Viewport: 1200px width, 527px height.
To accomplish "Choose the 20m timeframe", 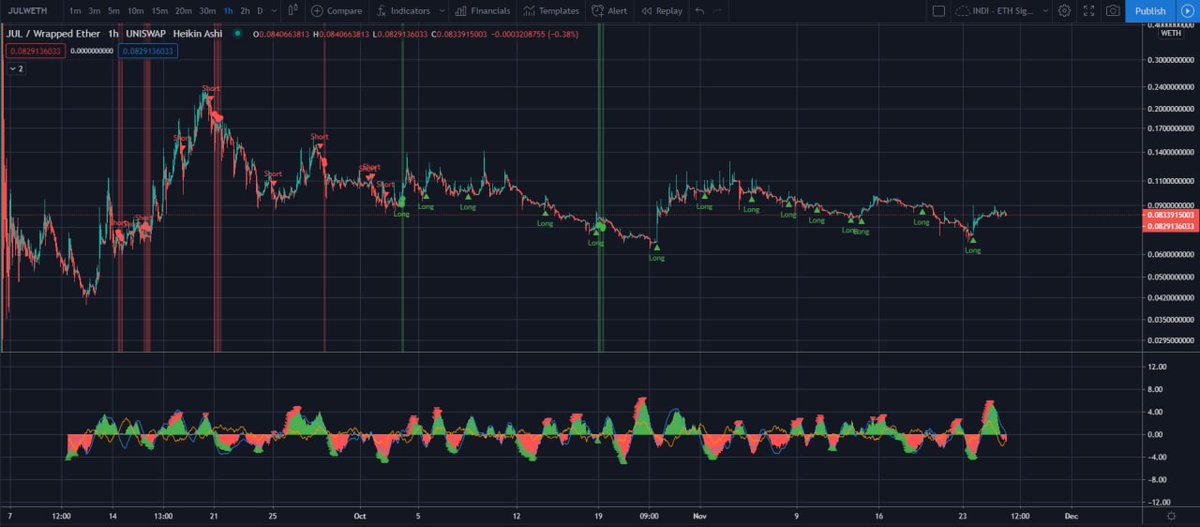I will coord(184,11).
